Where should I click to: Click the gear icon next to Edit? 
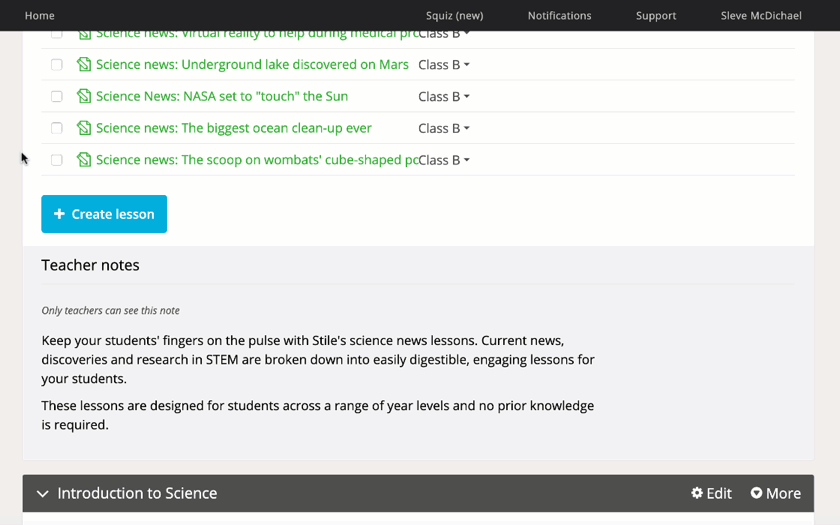697,493
